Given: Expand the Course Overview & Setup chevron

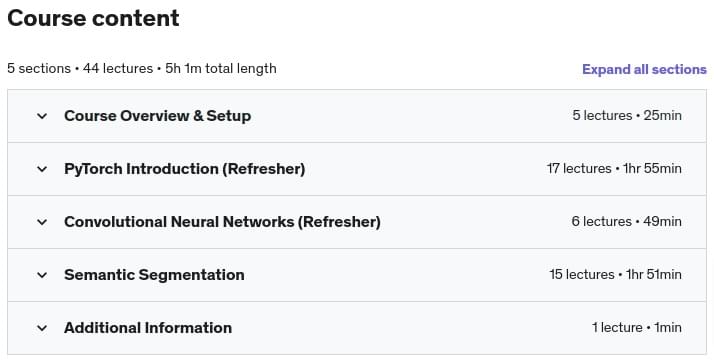Looking at the screenshot, I should coord(42,116).
